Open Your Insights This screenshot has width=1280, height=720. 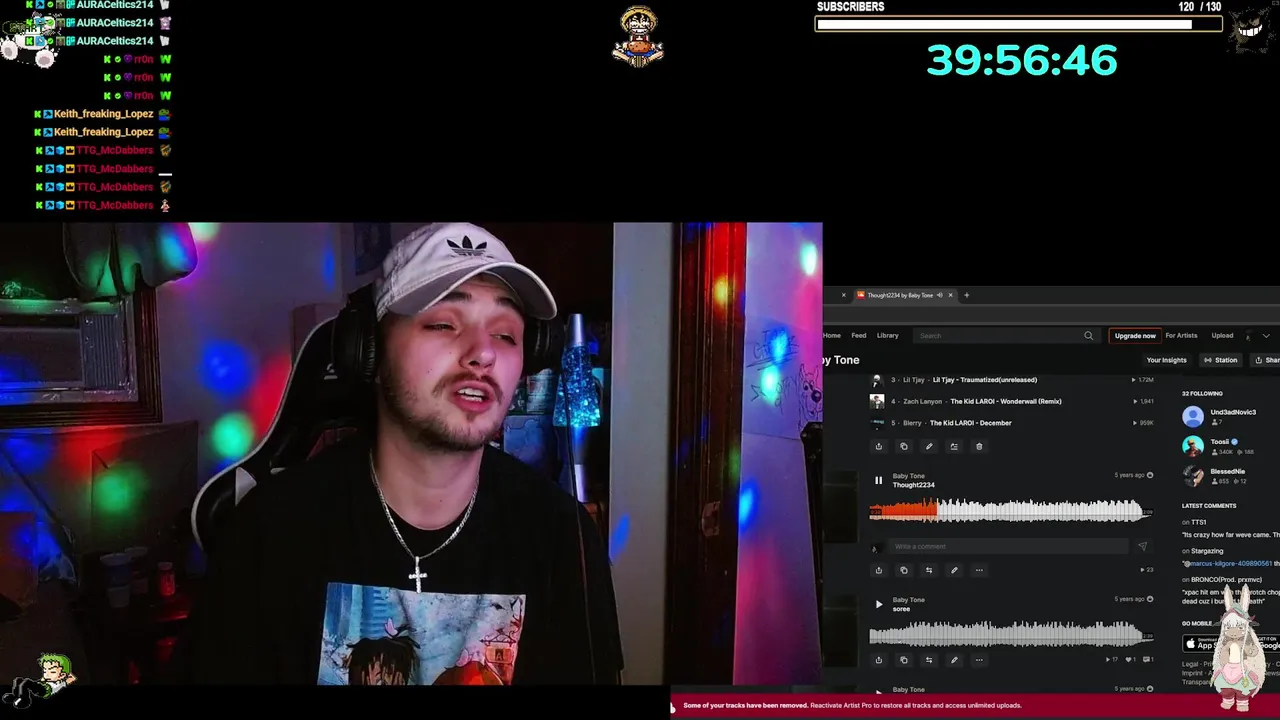(1166, 360)
